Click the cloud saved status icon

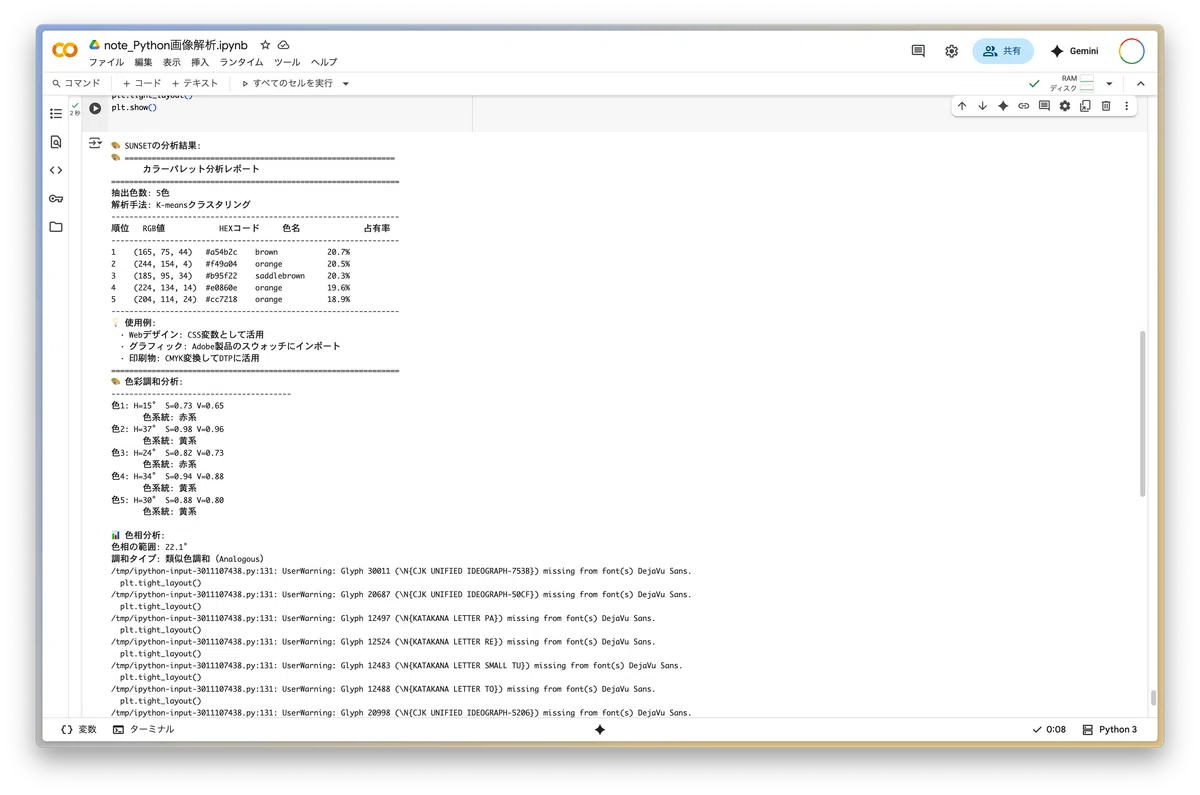pos(284,45)
